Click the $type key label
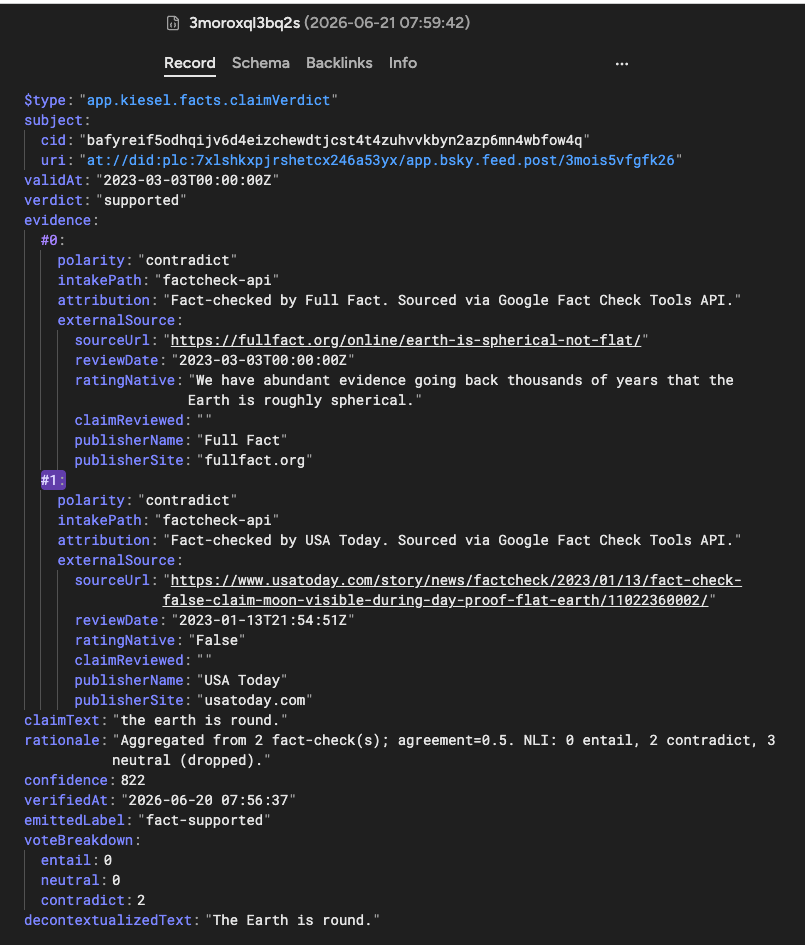This screenshot has height=945, width=805. pos(45,100)
